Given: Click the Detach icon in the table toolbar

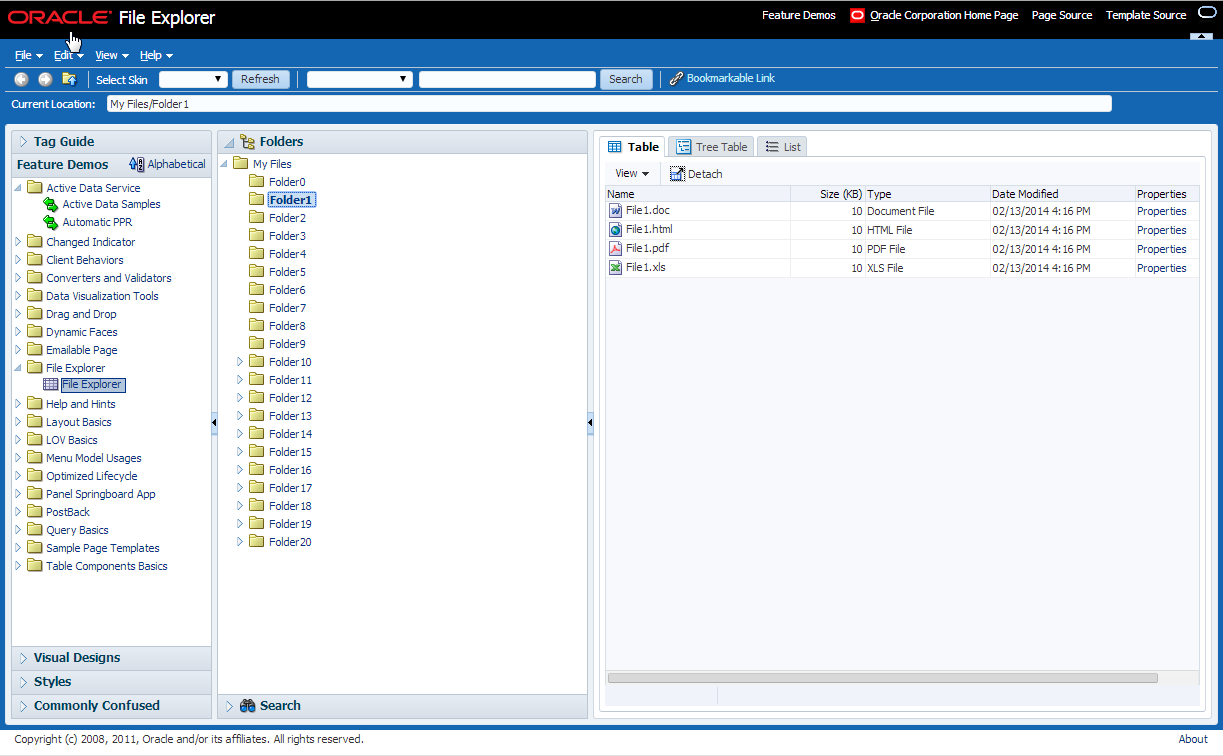Looking at the screenshot, I should click(677, 174).
